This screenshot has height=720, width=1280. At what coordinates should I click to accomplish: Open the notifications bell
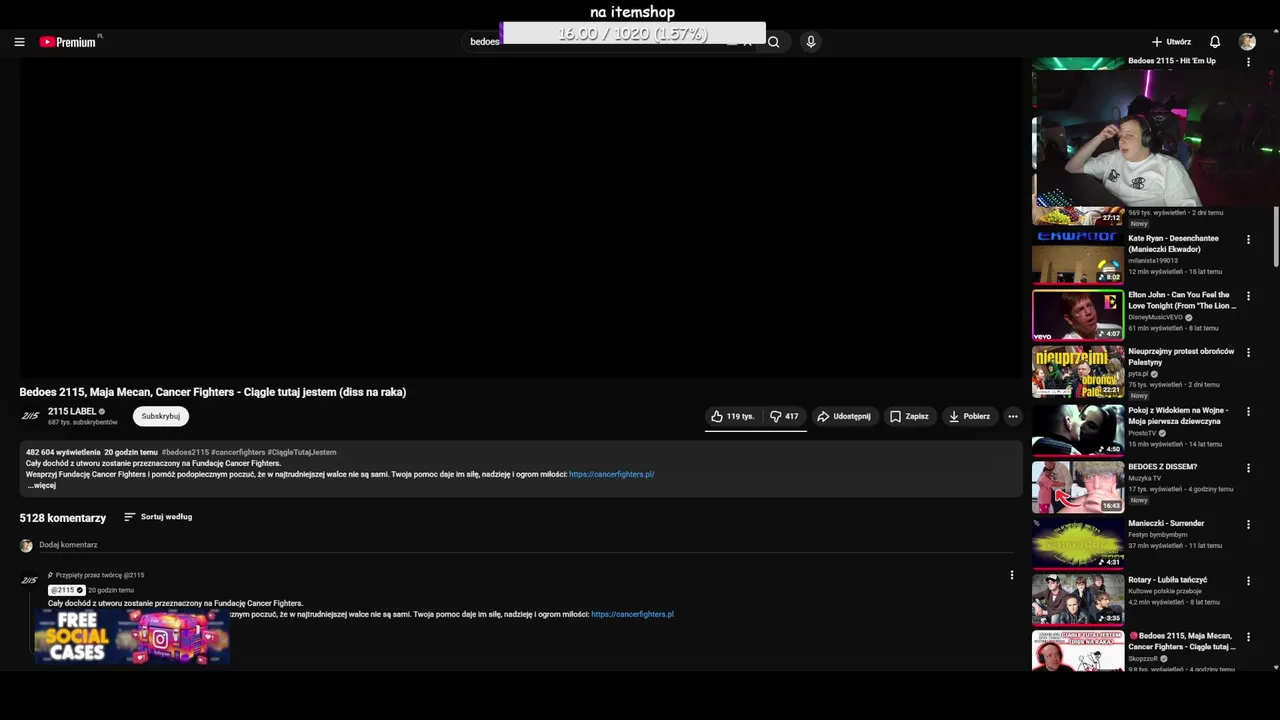click(1215, 42)
